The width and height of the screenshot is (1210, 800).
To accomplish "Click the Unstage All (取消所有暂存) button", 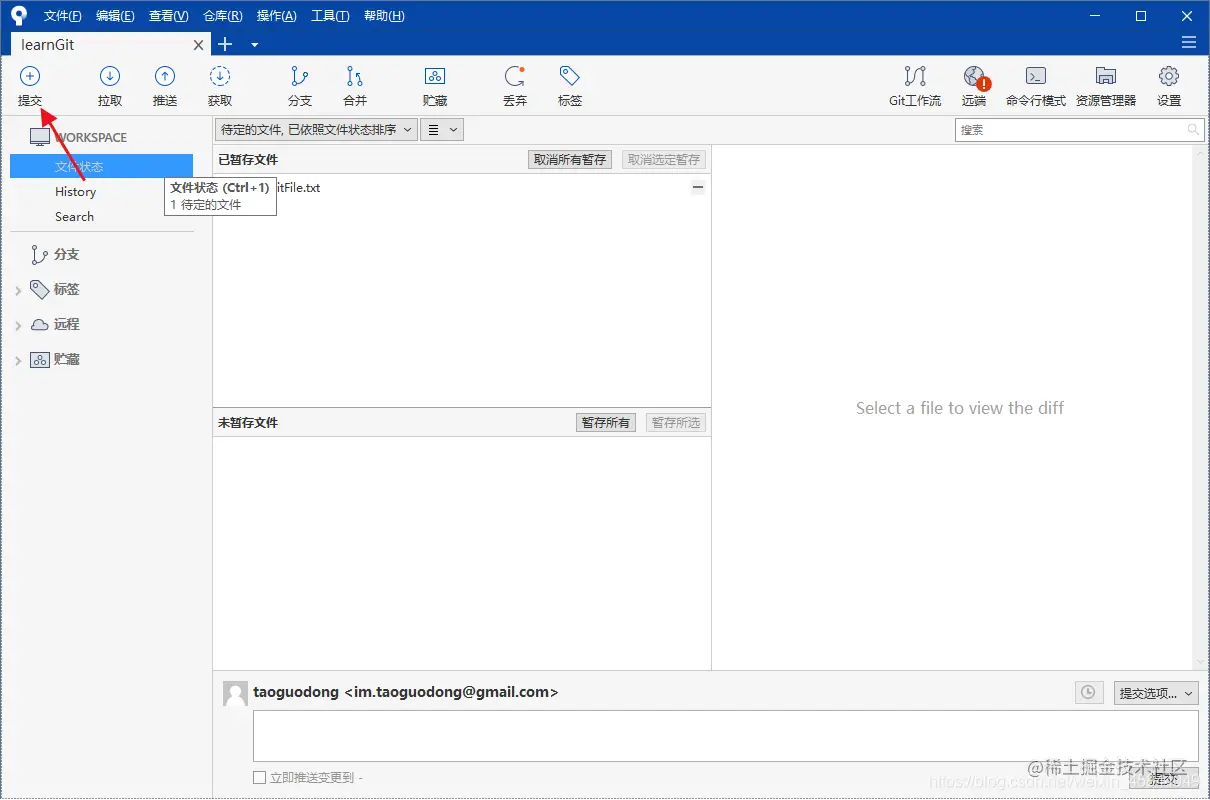I will (570, 160).
